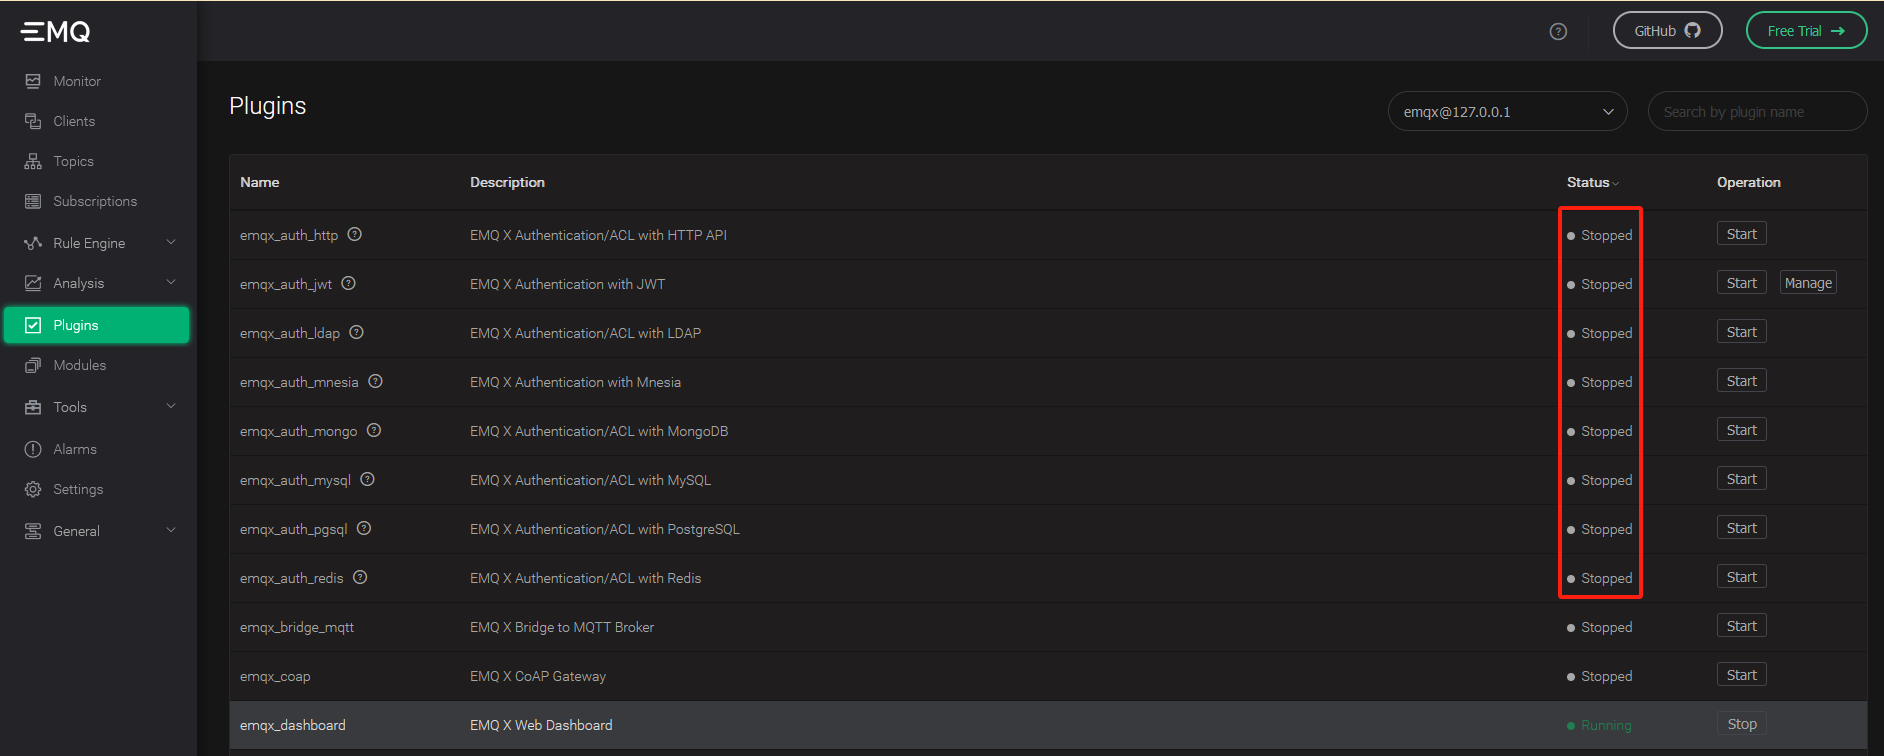Click the Clients sidebar icon
The image size is (1884, 756).
[x=33, y=121]
